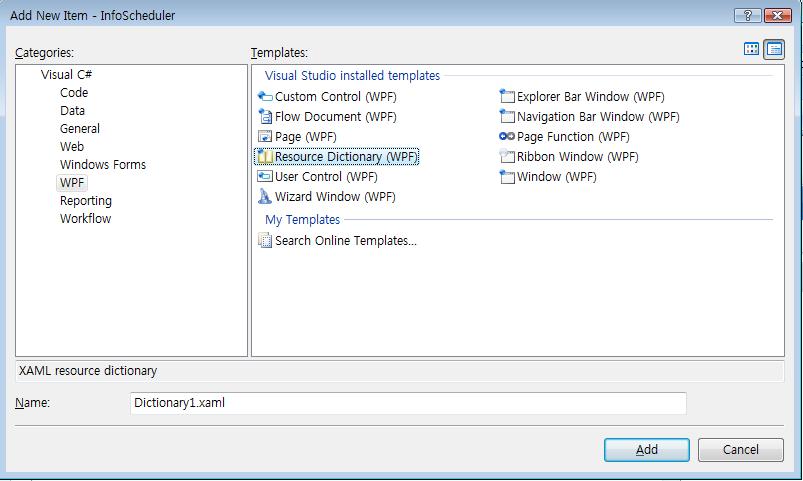Choose User Control (WPF) template label
This screenshot has height=481, width=803.
coord(326,177)
